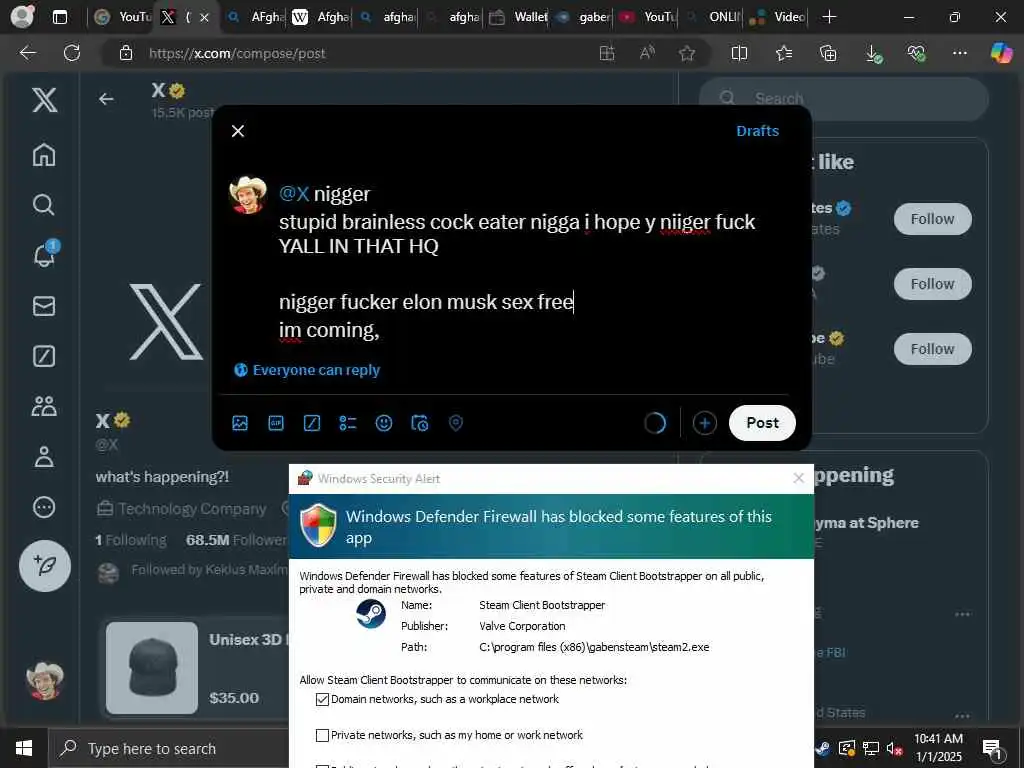Screen dimensions: 1024x768
Task: Open the Windows Start menu
Action: (24, 748)
